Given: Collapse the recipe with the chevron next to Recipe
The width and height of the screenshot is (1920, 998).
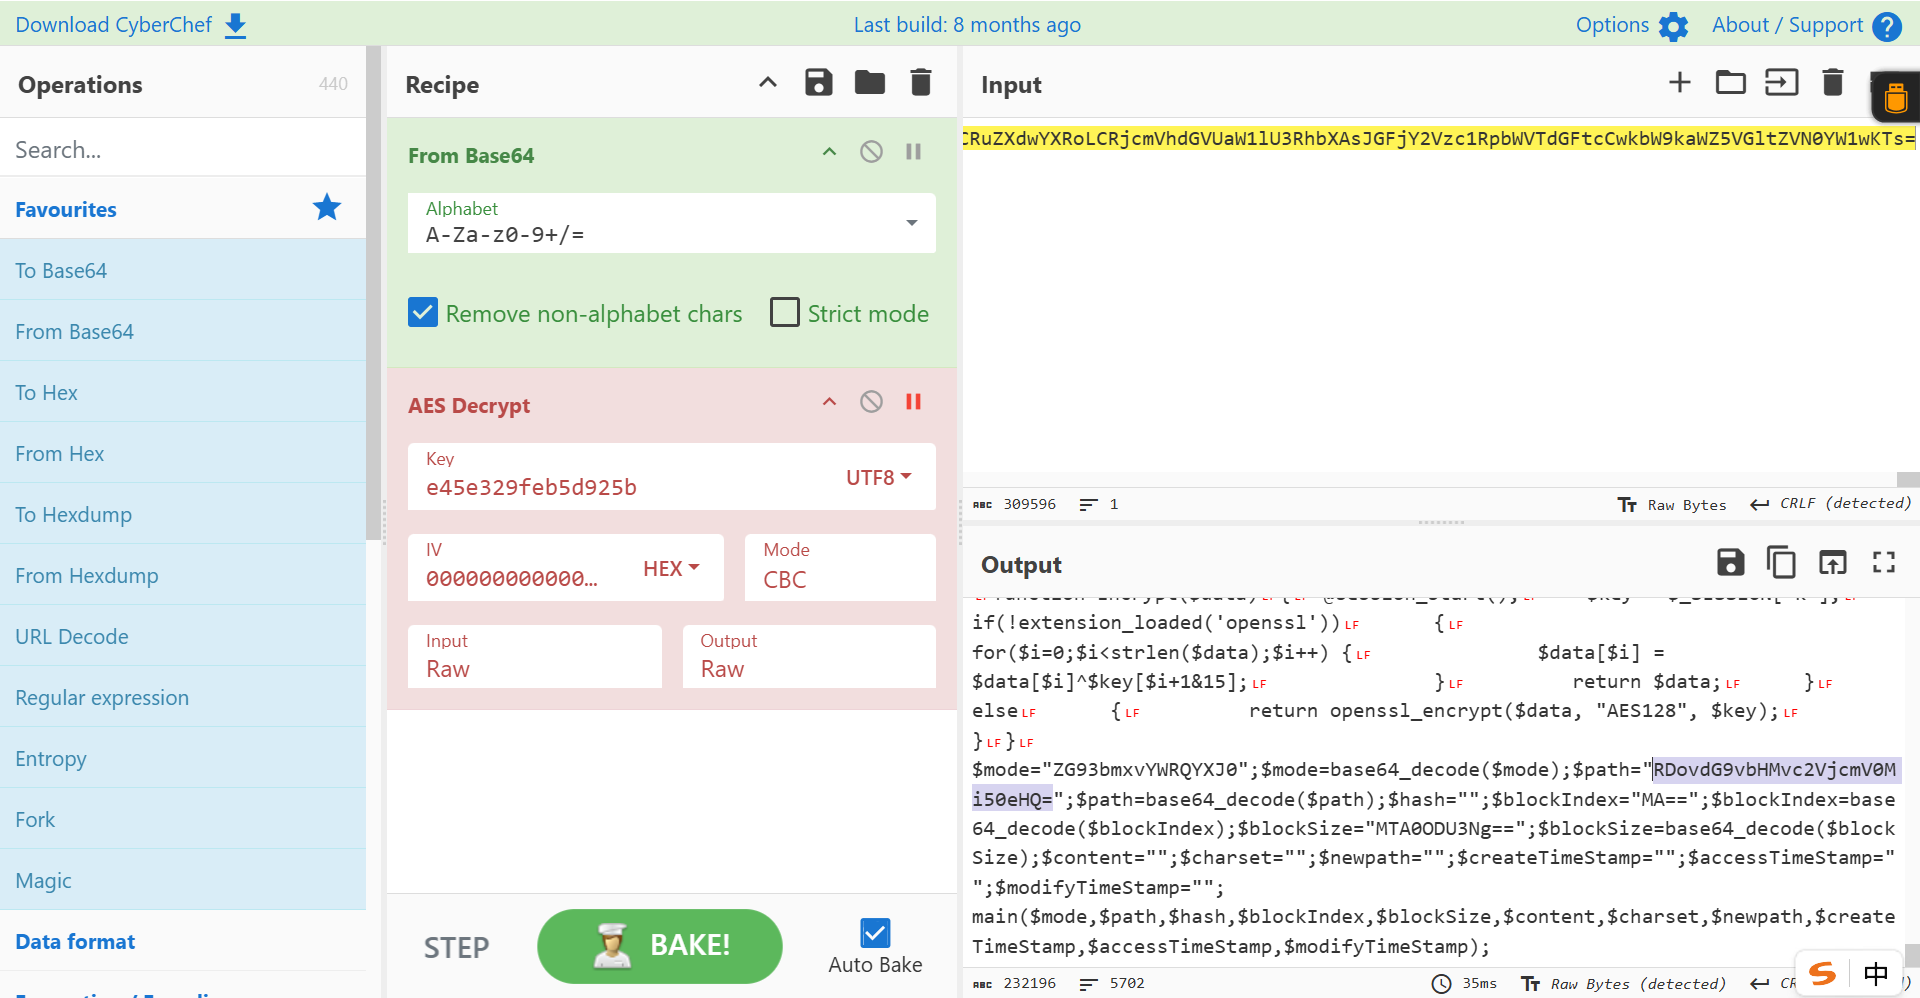Looking at the screenshot, I should click(768, 83).
